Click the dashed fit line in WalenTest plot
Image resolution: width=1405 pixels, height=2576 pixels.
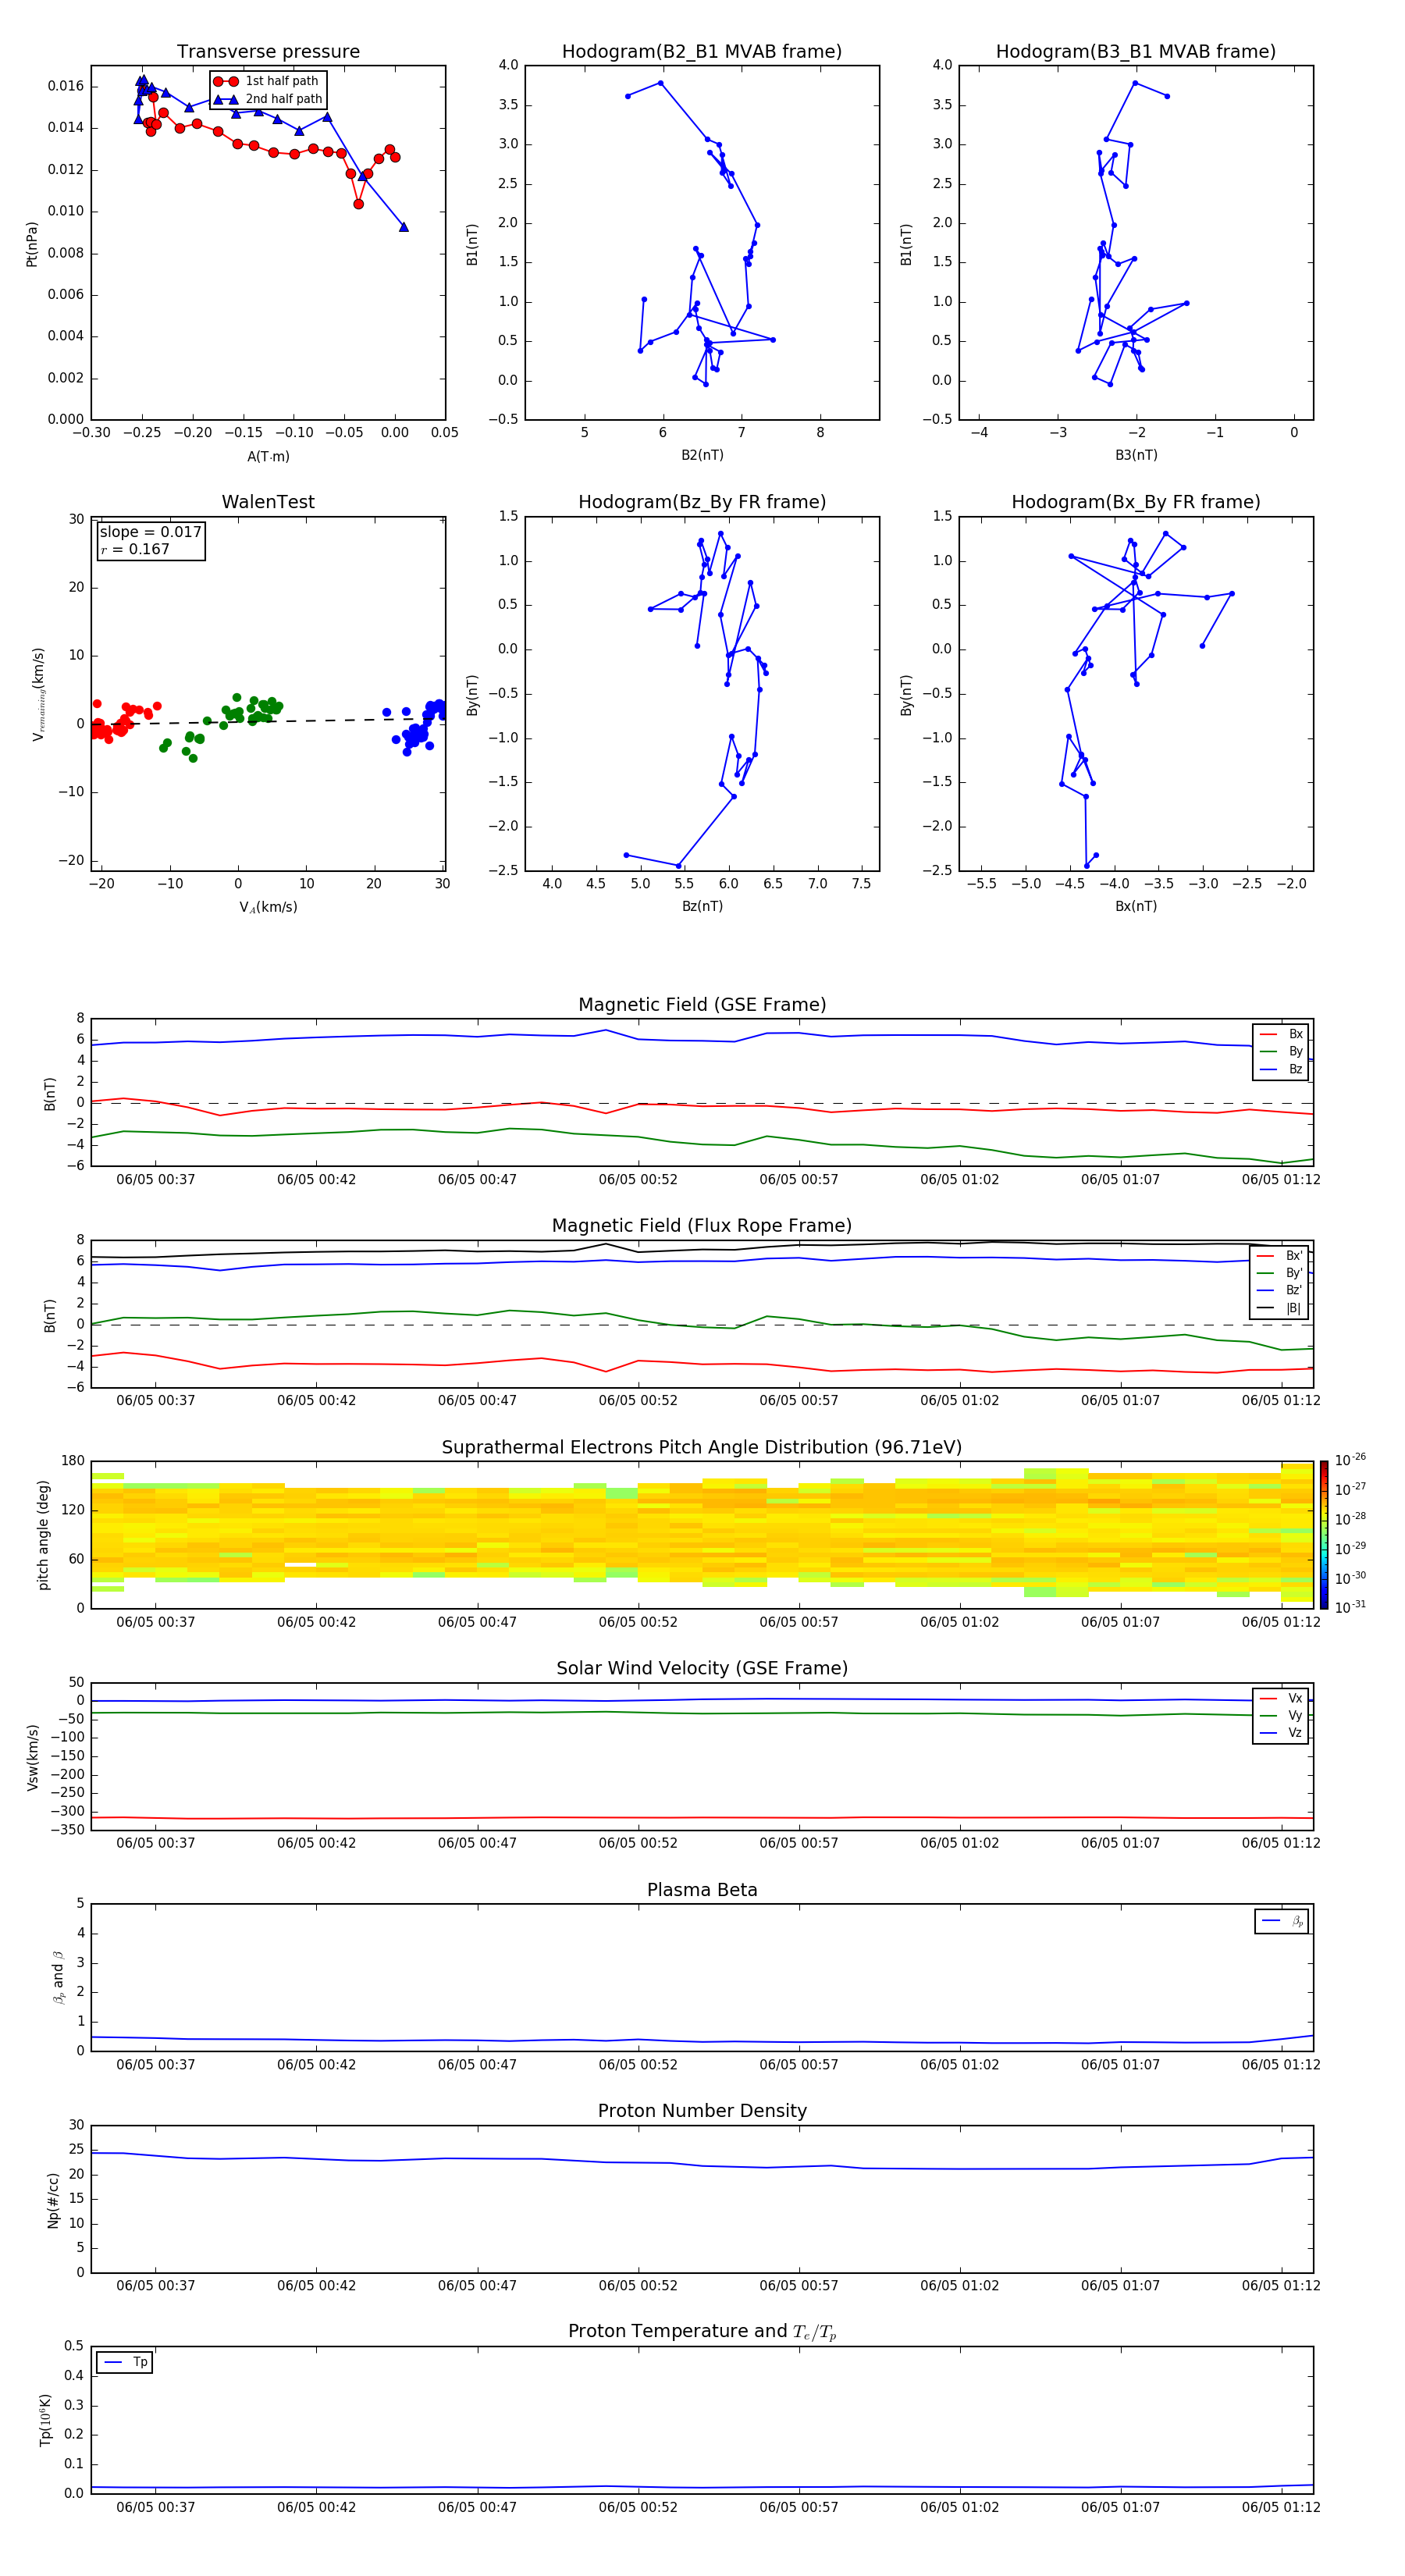coord(268,721)
